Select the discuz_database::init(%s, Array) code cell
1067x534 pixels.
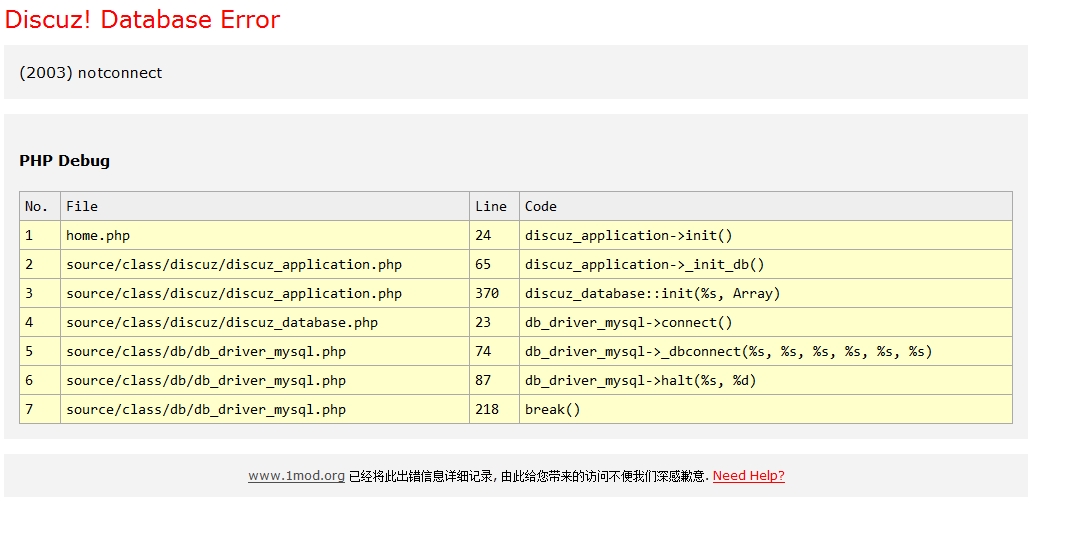[x=652, y=293]
